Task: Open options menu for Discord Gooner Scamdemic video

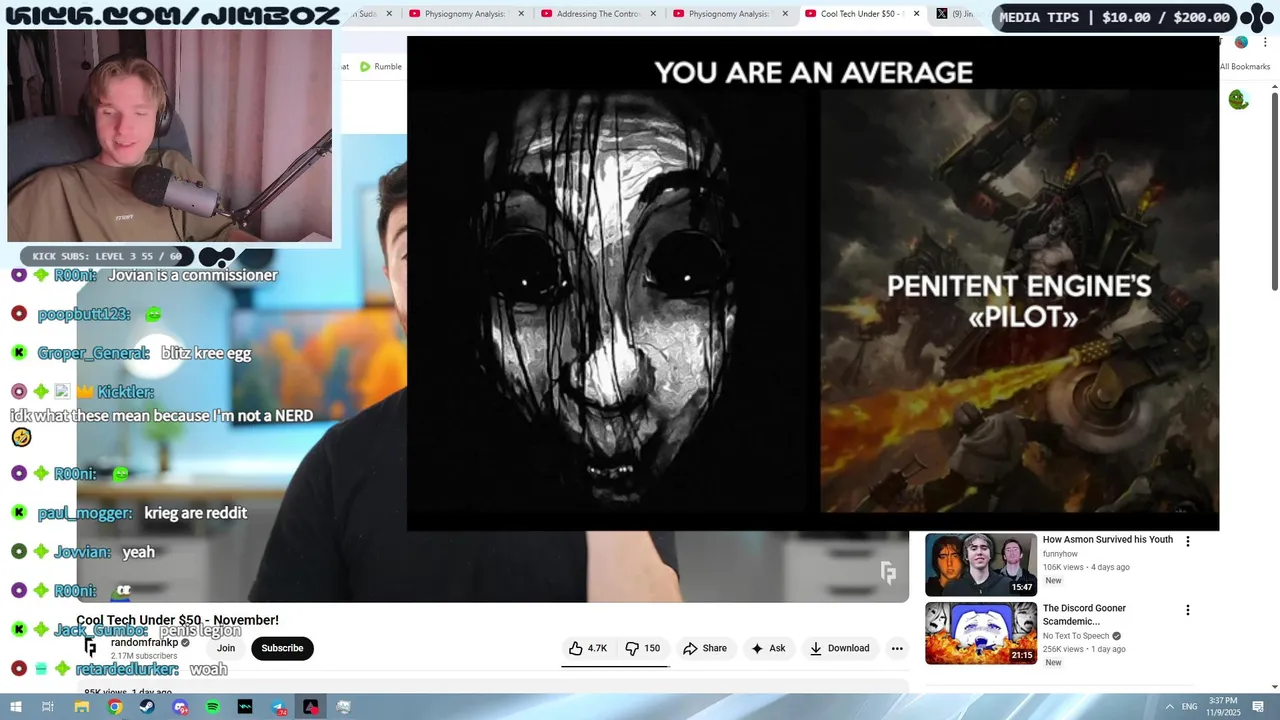Action: [1188, 610]
